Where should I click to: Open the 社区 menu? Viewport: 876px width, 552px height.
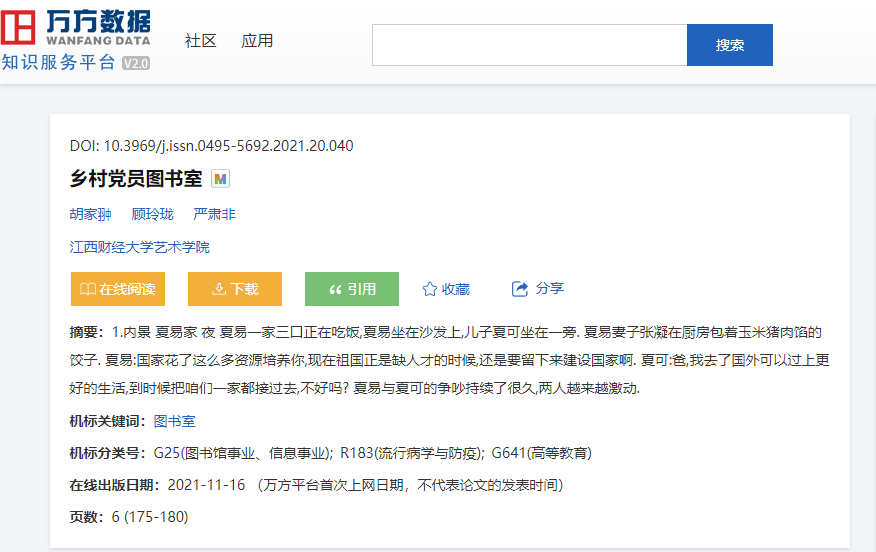(200, 41)
